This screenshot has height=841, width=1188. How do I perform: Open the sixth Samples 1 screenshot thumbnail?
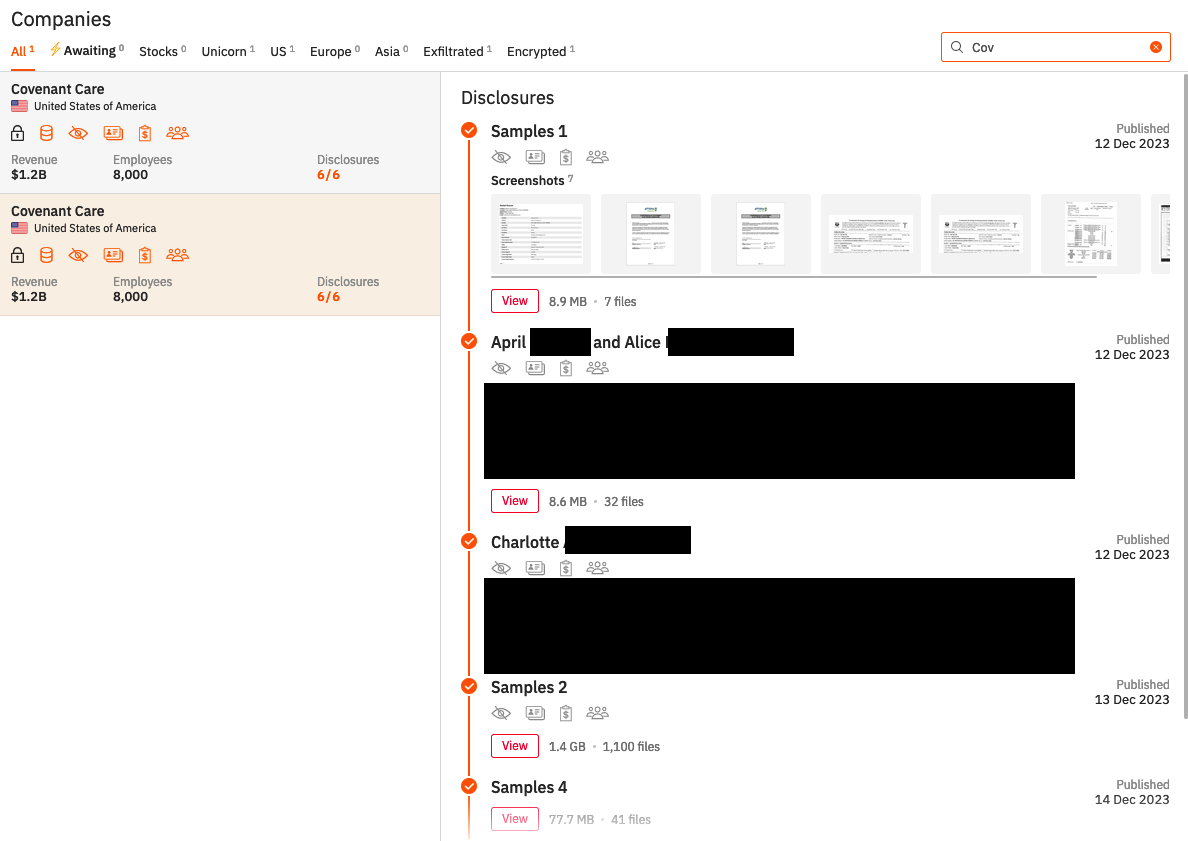[x=1091, y=234]
